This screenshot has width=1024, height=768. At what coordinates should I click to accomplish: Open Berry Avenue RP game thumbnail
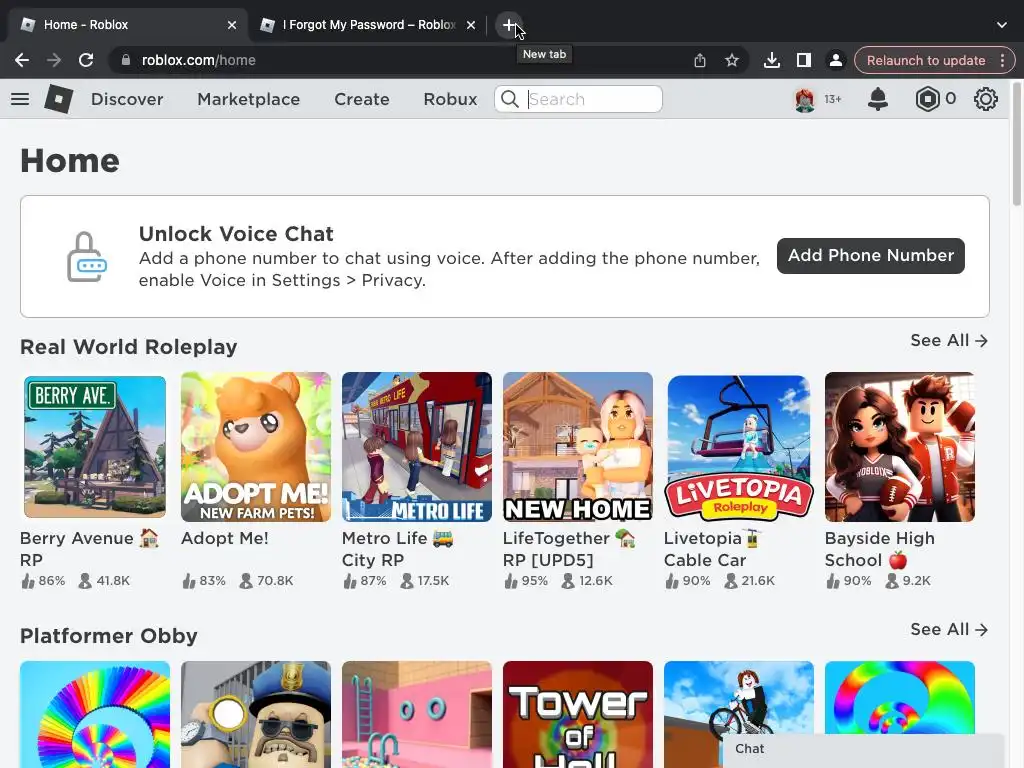click(x=95, y=447)
